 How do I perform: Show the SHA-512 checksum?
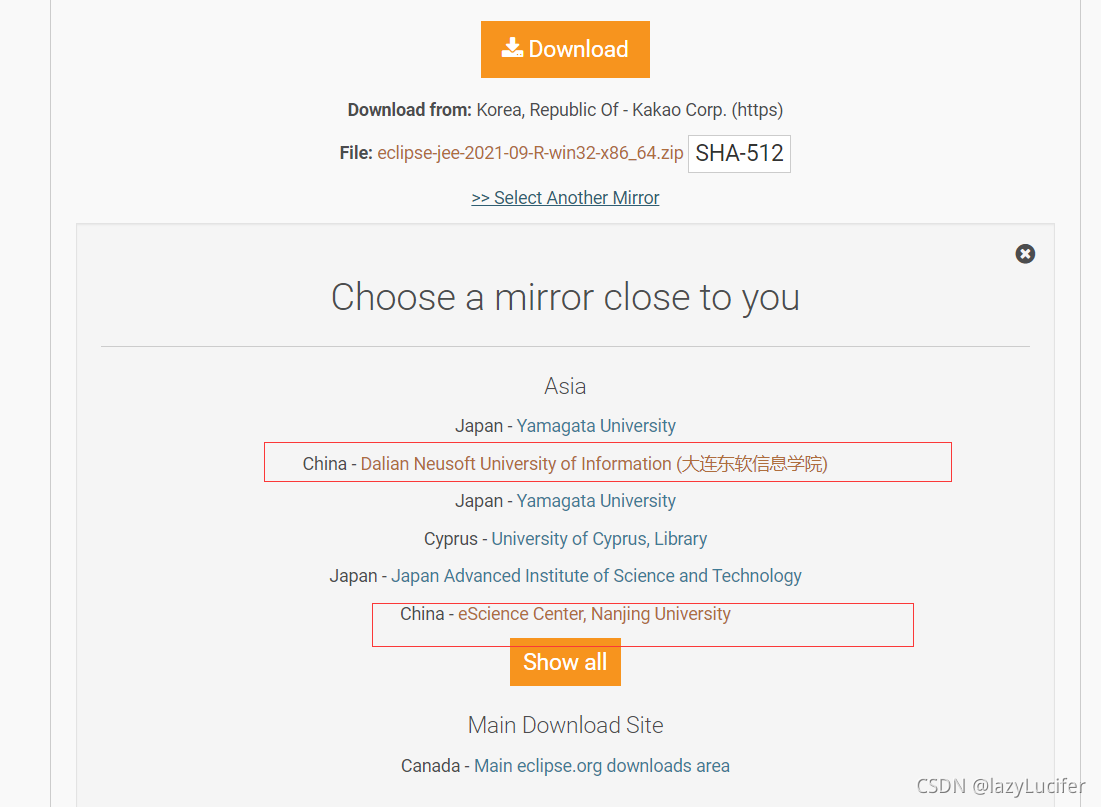[739, 153]
